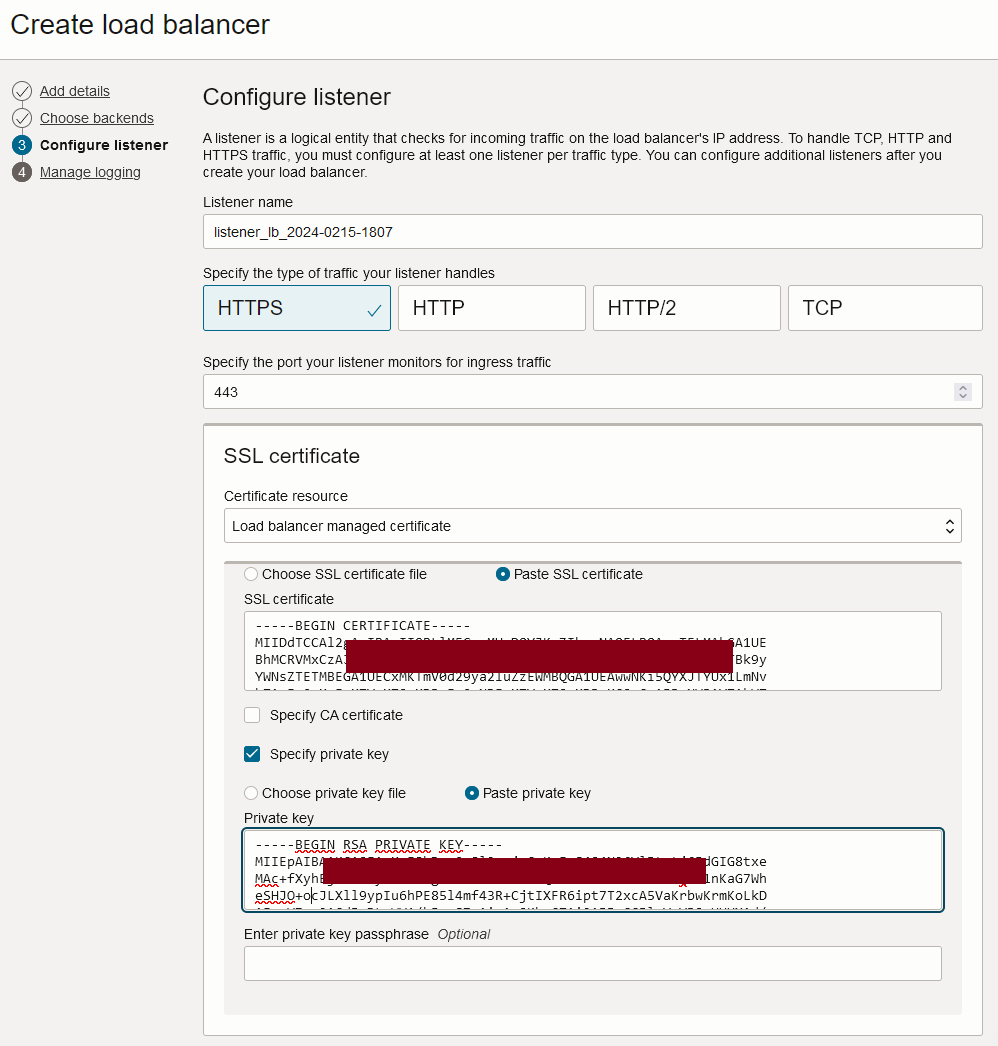The image size is (998, 1046).
Task: Click the port number field showing 443
Action: pos(592,392)
